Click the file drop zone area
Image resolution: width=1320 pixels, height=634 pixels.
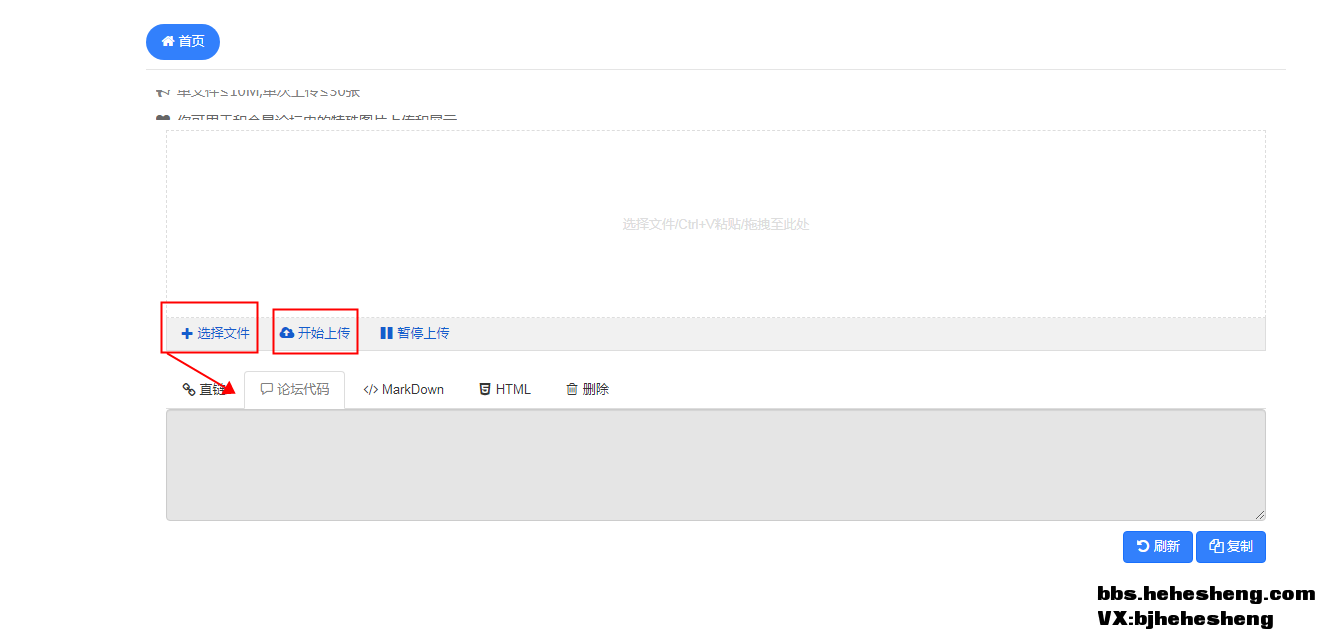[715, 224]
